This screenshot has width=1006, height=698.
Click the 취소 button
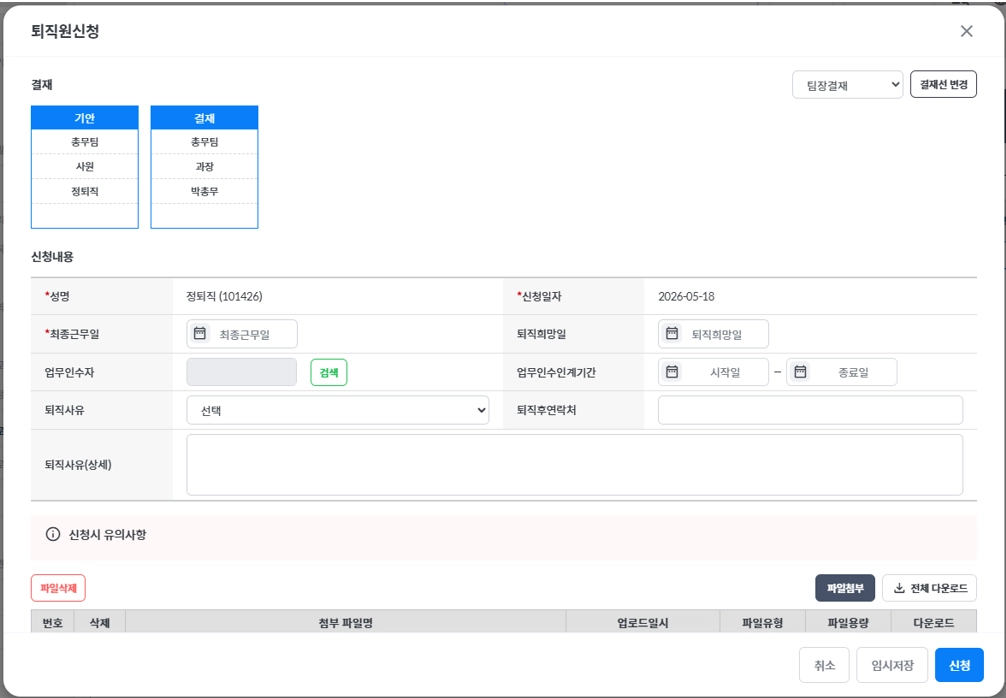point(824,665)
